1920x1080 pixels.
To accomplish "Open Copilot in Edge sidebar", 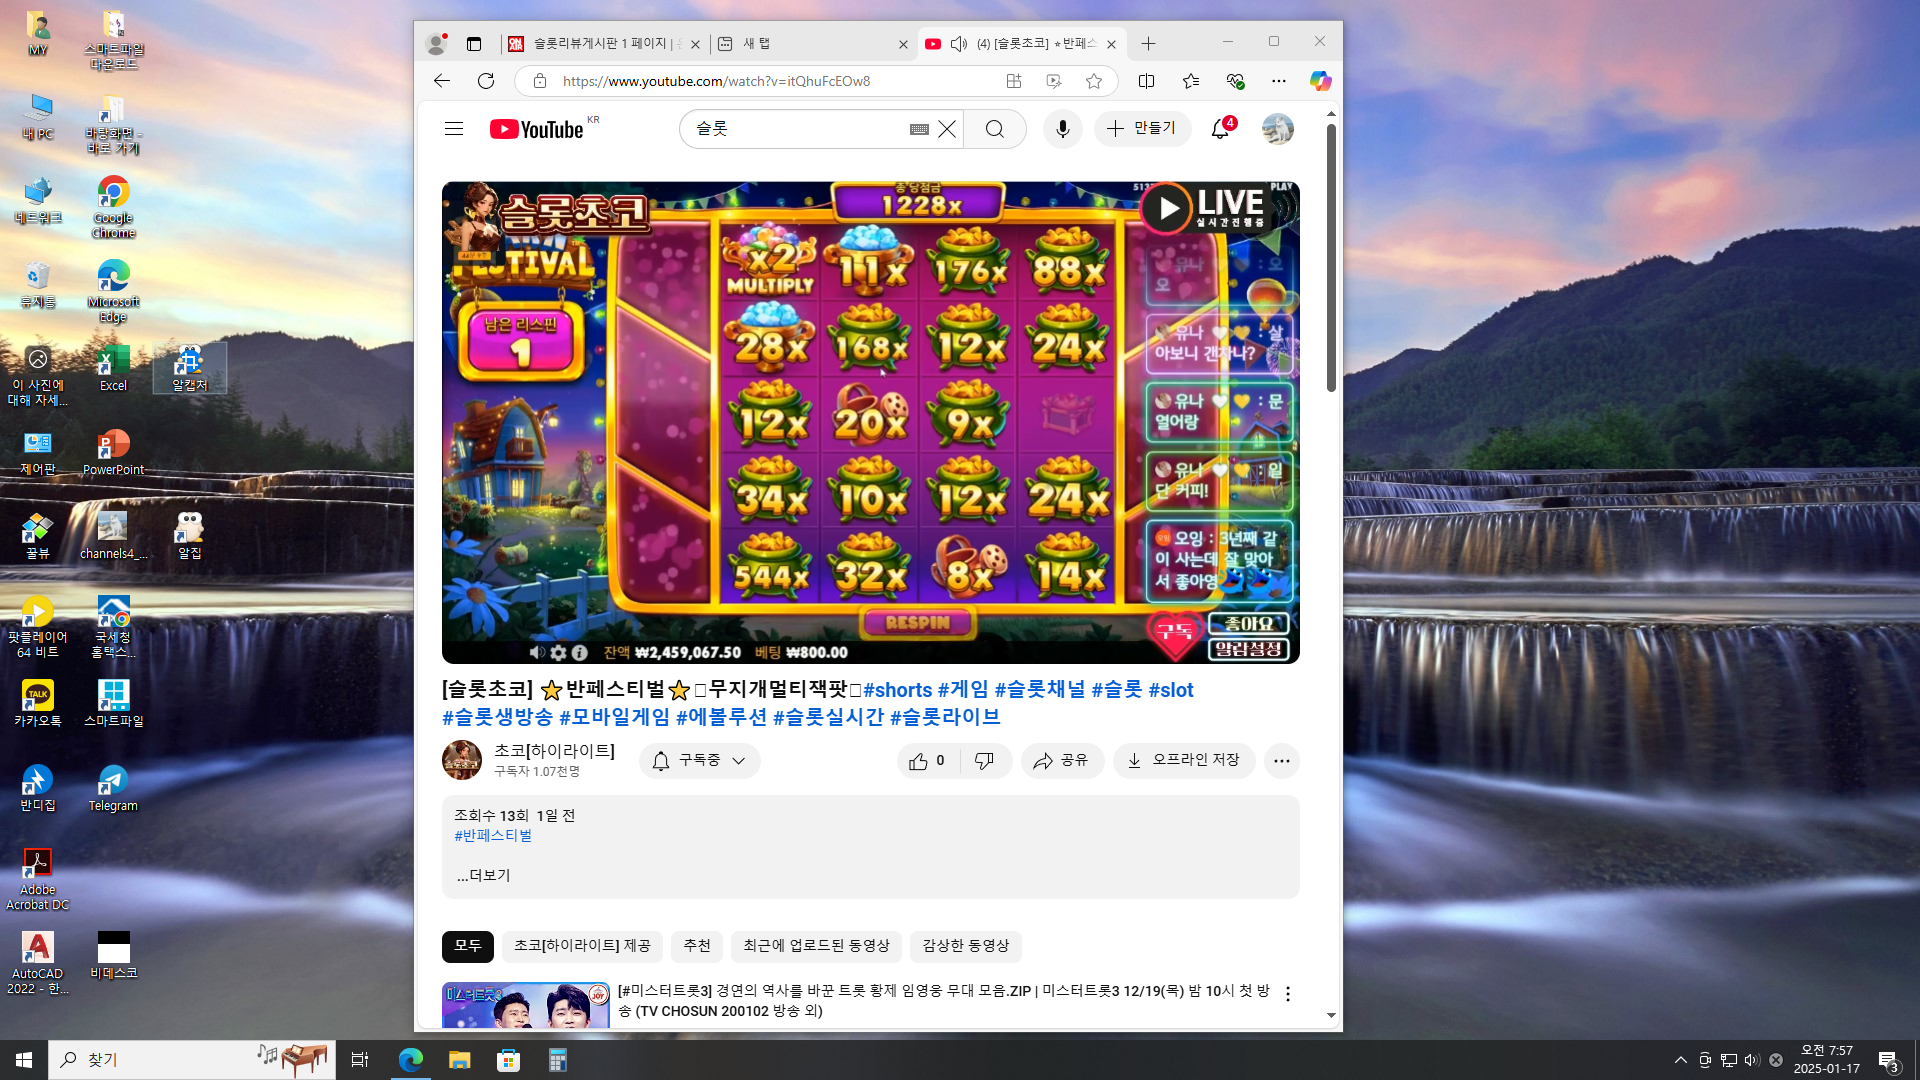I will (x=1321, y=81).
